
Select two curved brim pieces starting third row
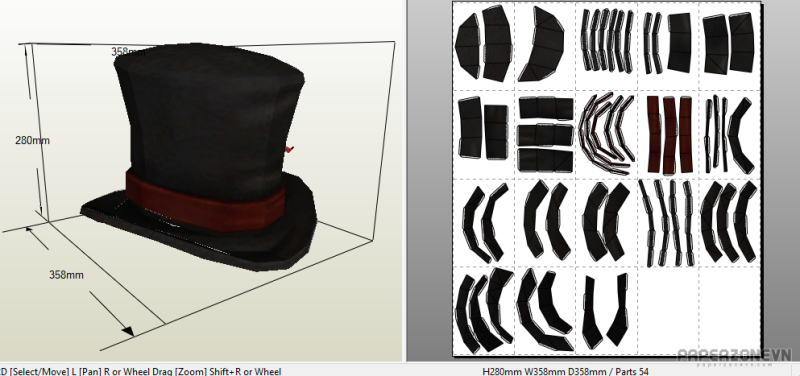point(484,223)
